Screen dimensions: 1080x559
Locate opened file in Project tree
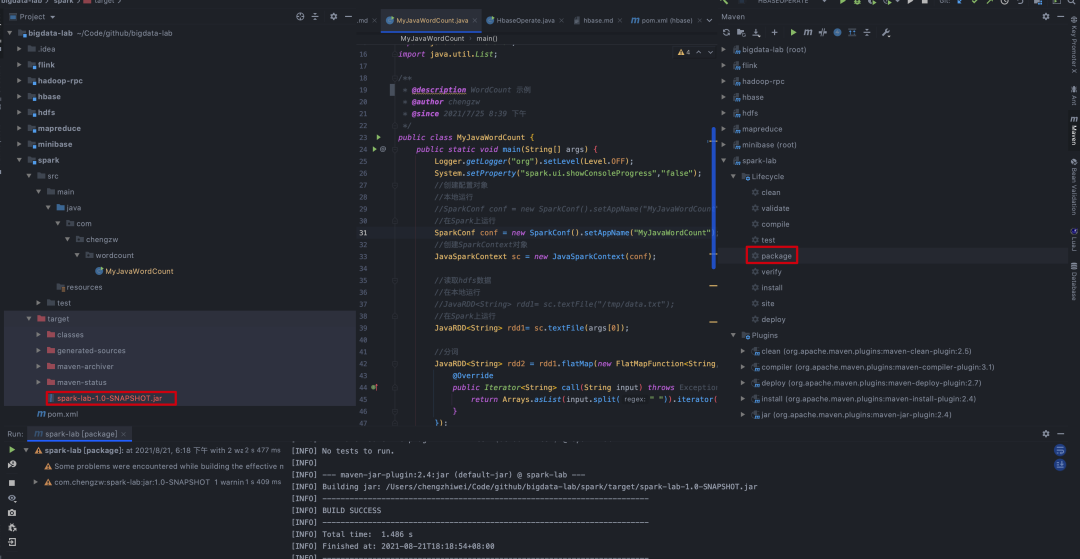(x=300, y=17)
